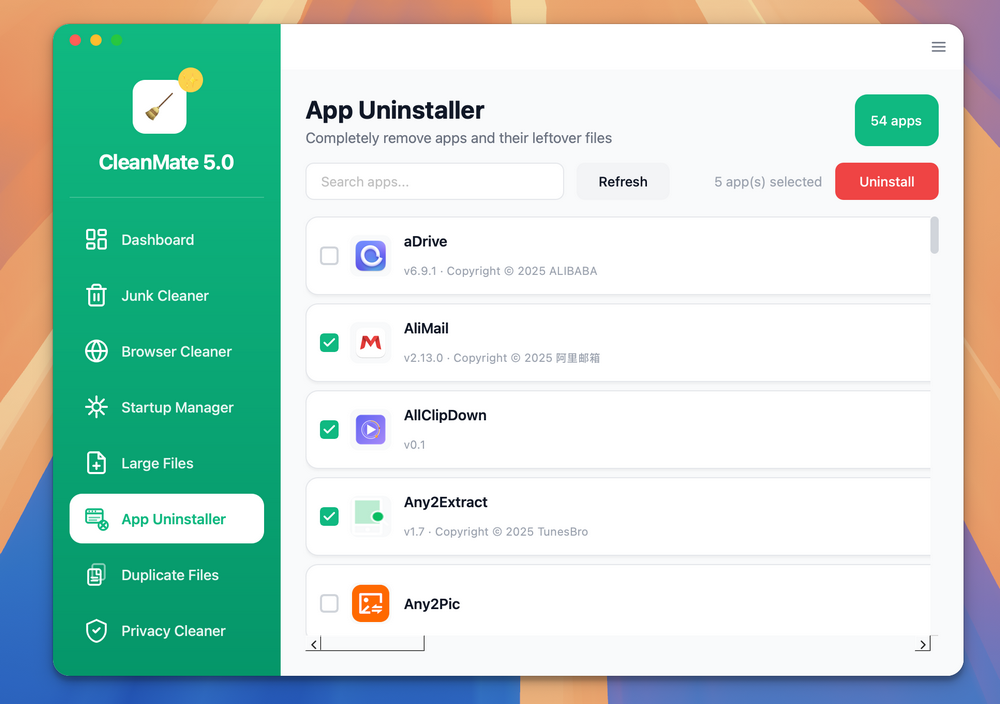Click the App Uninstaller sidebar icon
This screenshot has width=1000, height=704.
click(x=96, y=519)
